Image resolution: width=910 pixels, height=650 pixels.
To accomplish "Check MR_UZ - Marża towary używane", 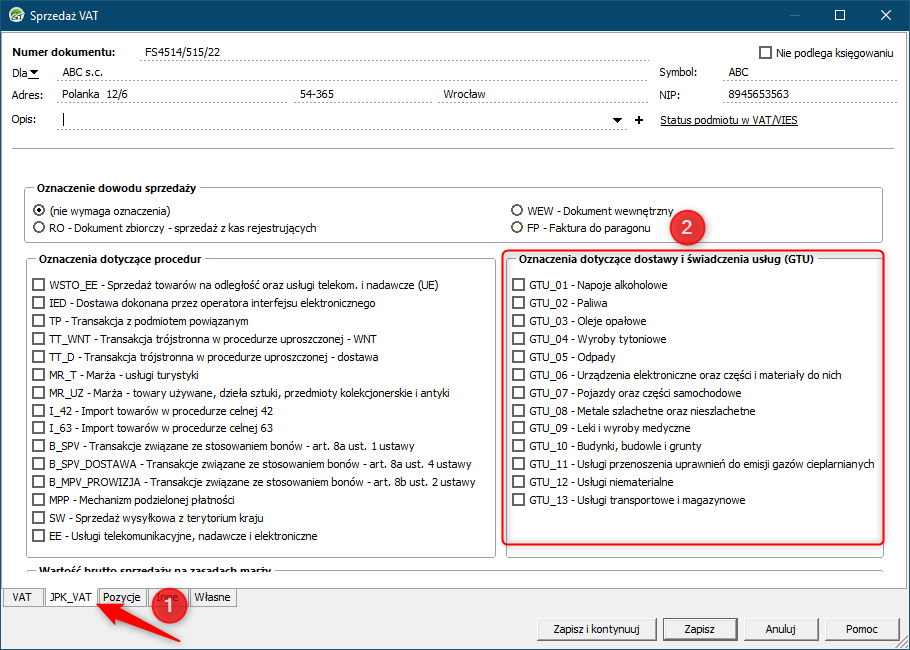I will 38,393.
